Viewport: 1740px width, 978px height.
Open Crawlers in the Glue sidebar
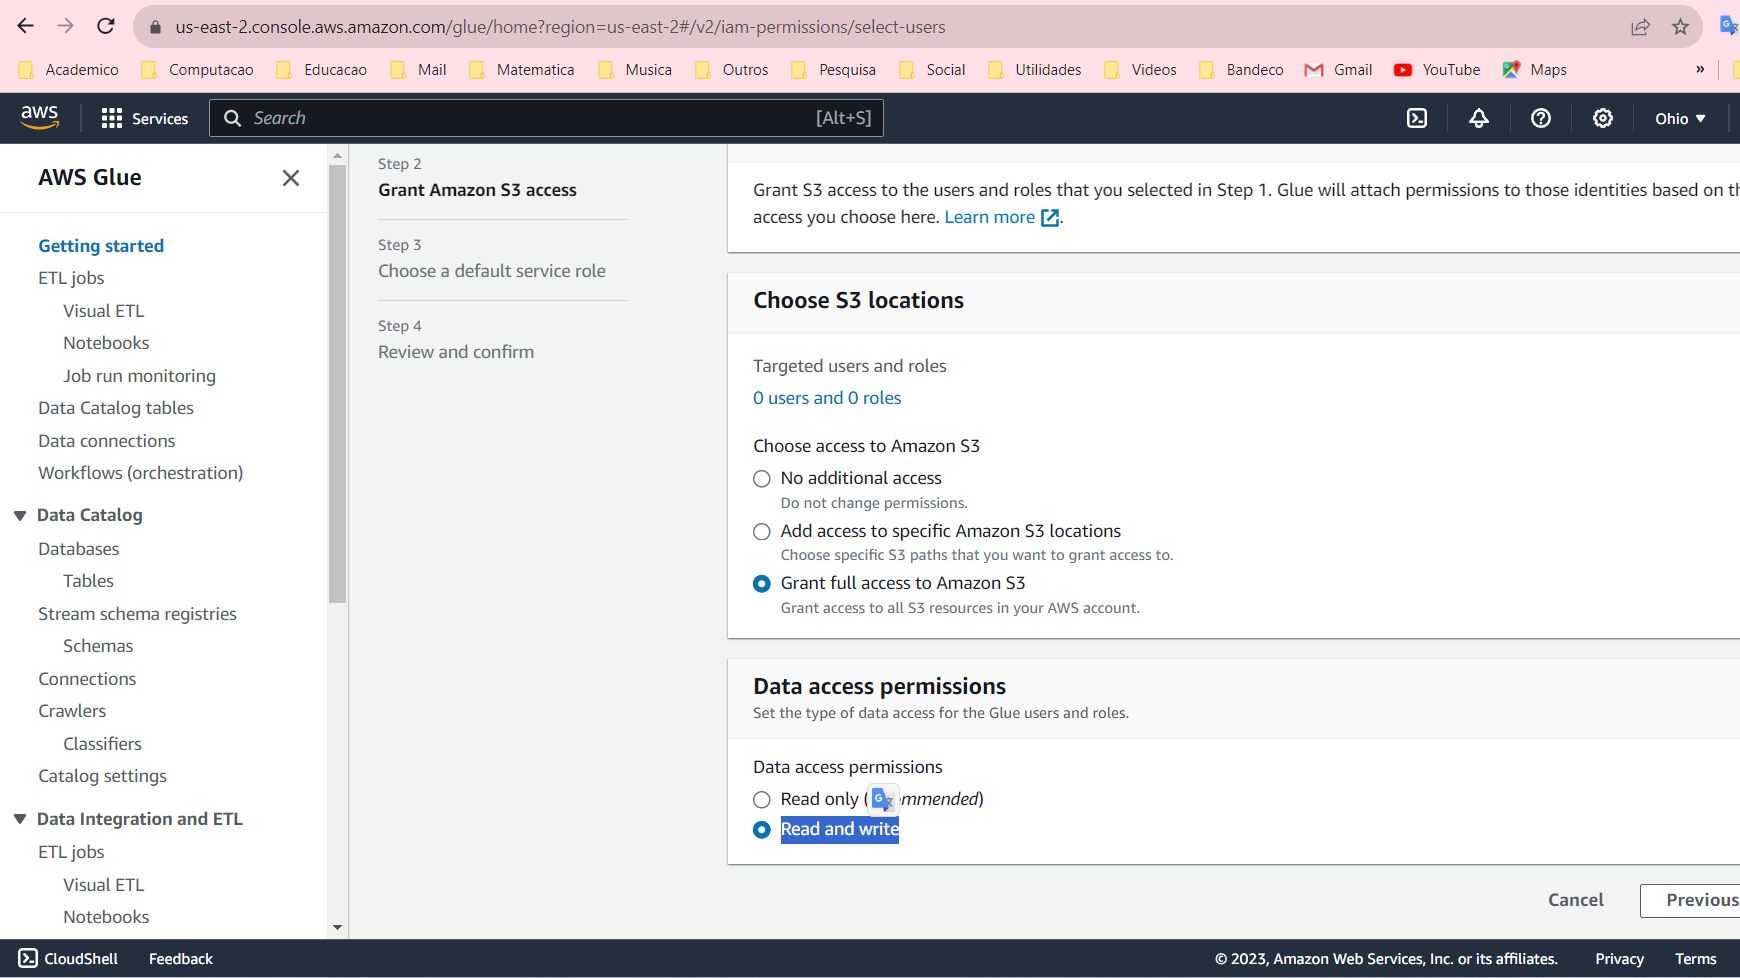[x=72, y=711]
